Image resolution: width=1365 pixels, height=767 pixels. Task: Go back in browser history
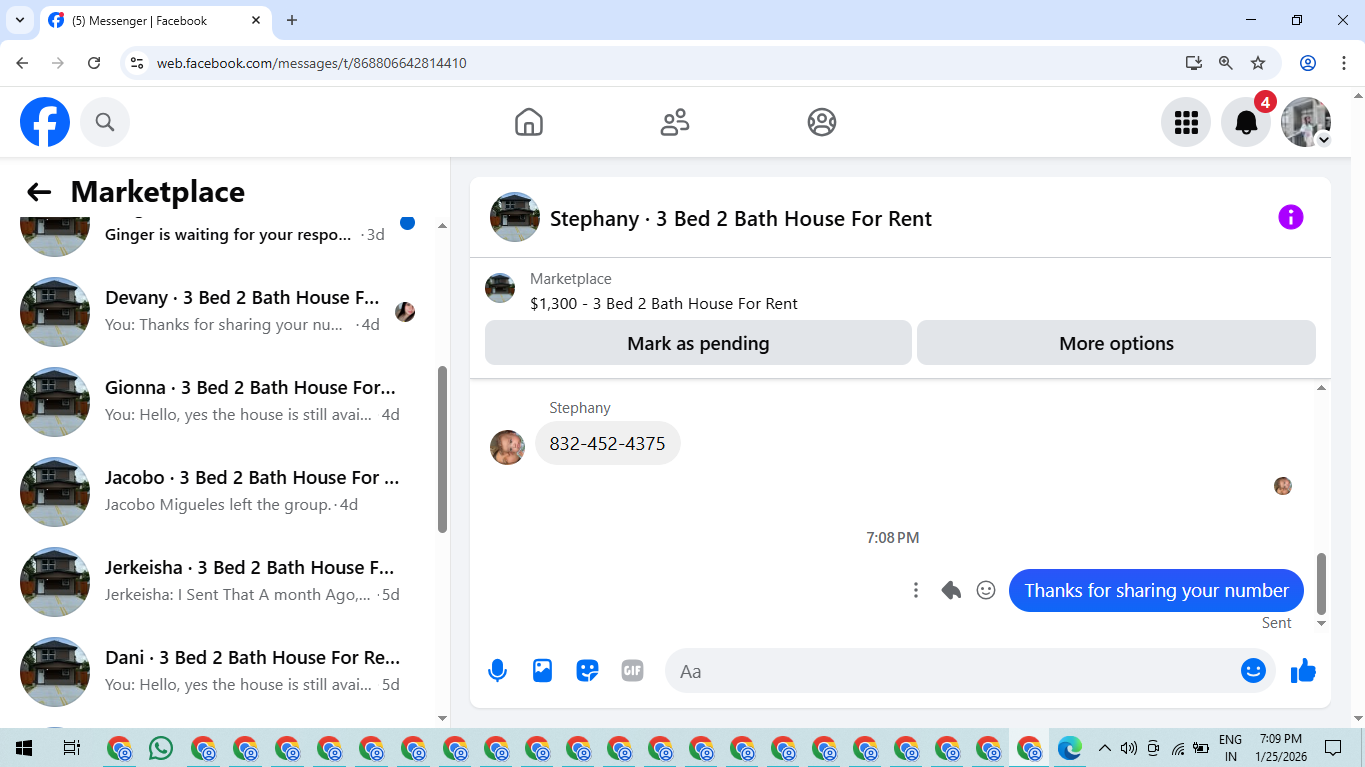pyautogui.click(x=22, y=63)
